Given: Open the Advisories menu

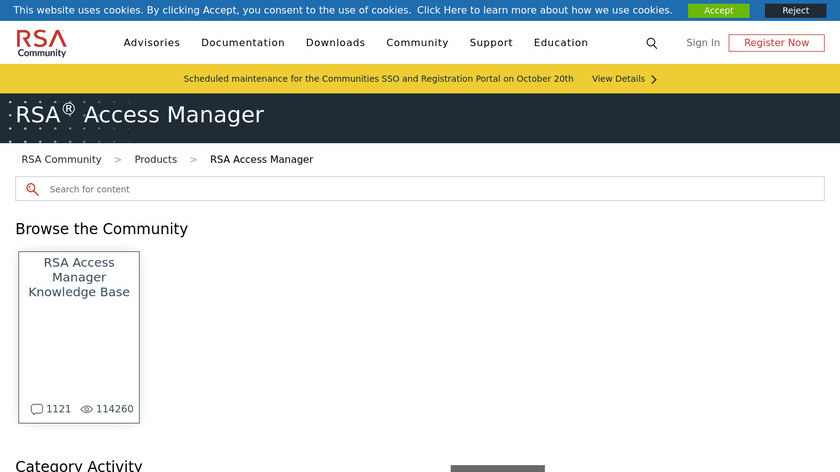Looking at the screenshot, I should [152, 43].
